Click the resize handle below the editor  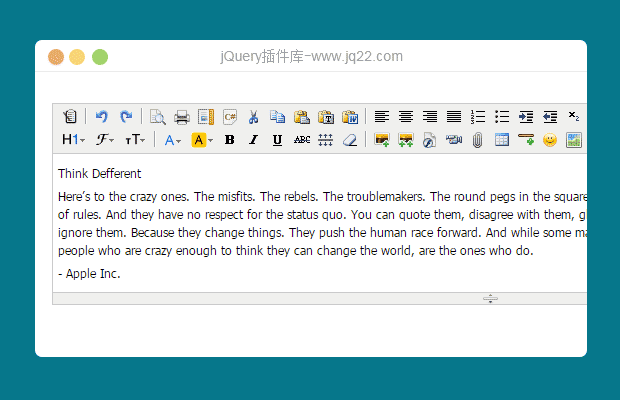(x=490, y=298)
